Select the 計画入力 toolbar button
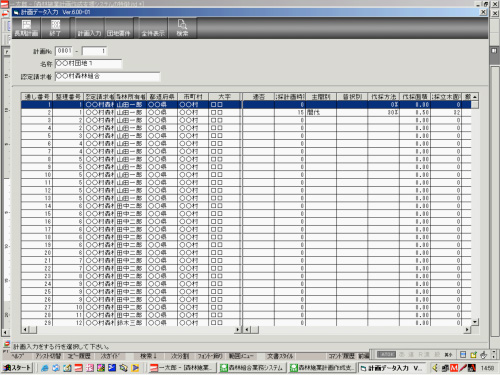 (89, 28)
